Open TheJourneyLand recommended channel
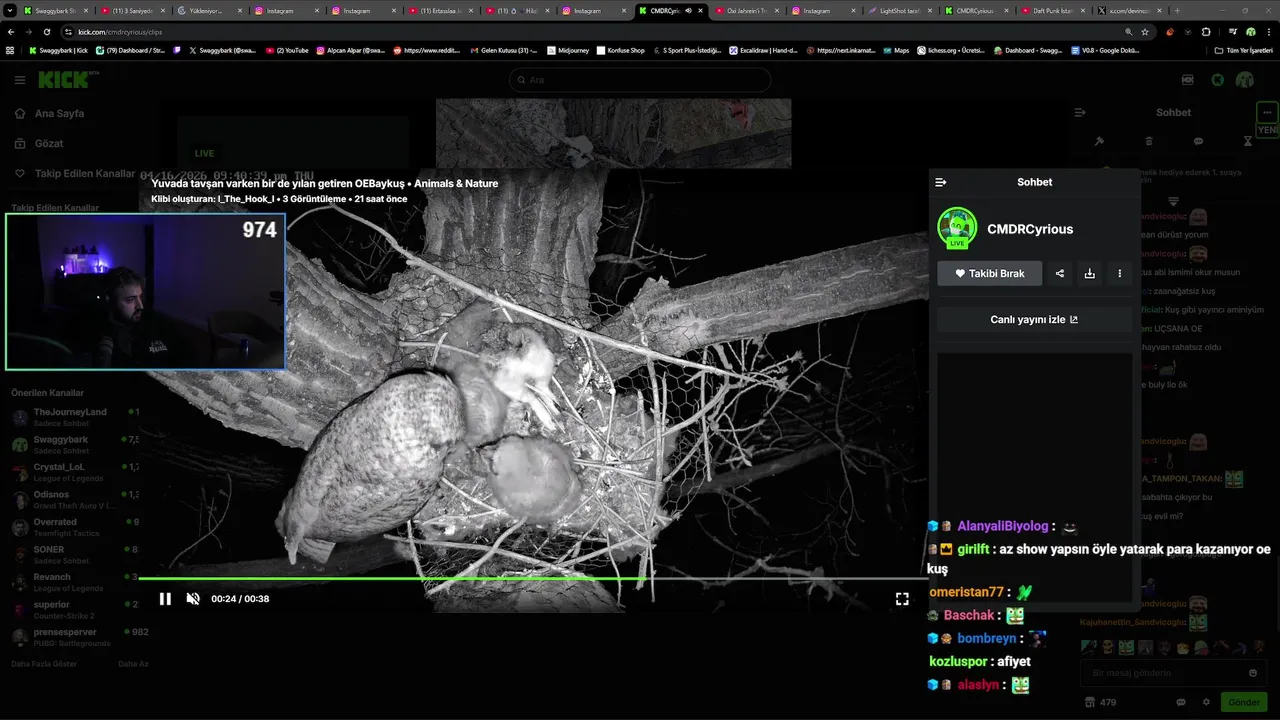Viewport: 1280px width, 720px height. point(75,417)
